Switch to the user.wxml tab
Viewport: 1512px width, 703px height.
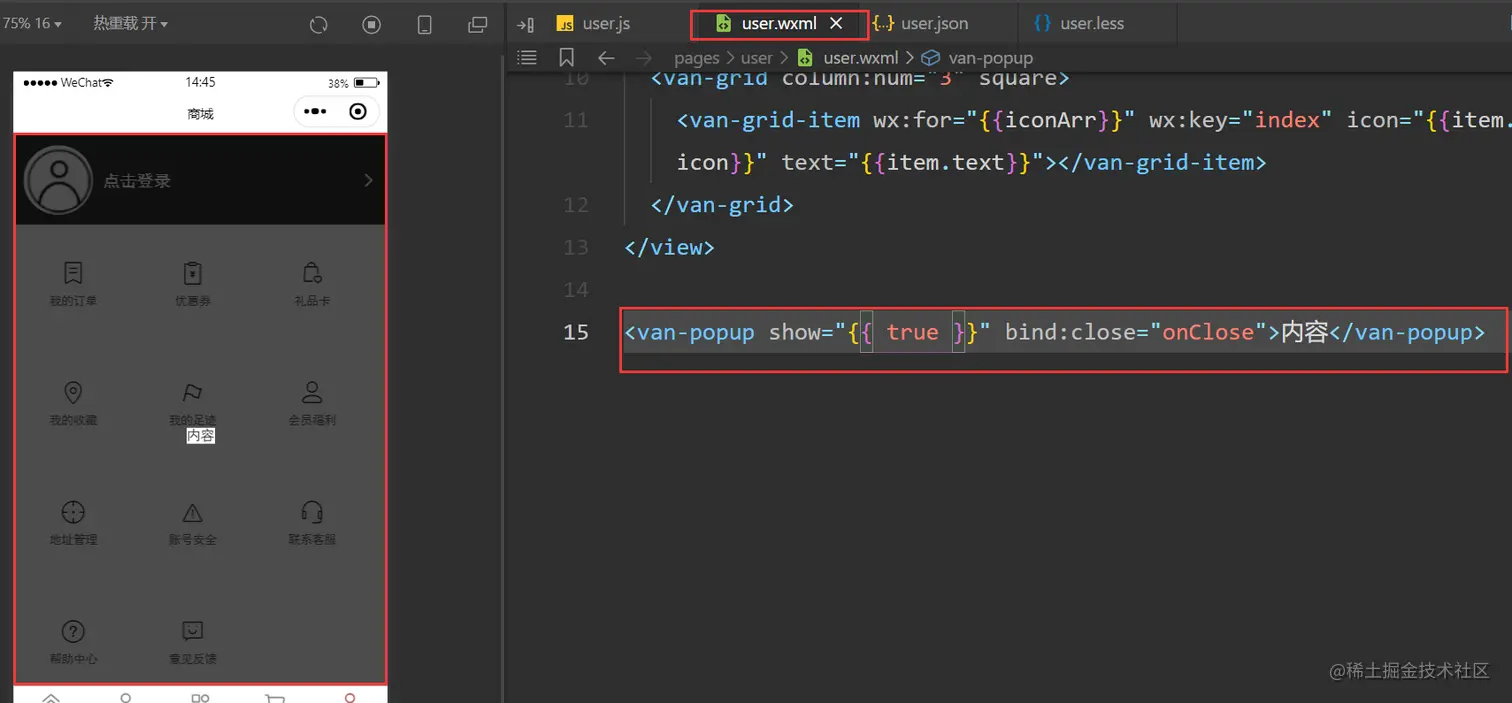click(x=778, y=23)
